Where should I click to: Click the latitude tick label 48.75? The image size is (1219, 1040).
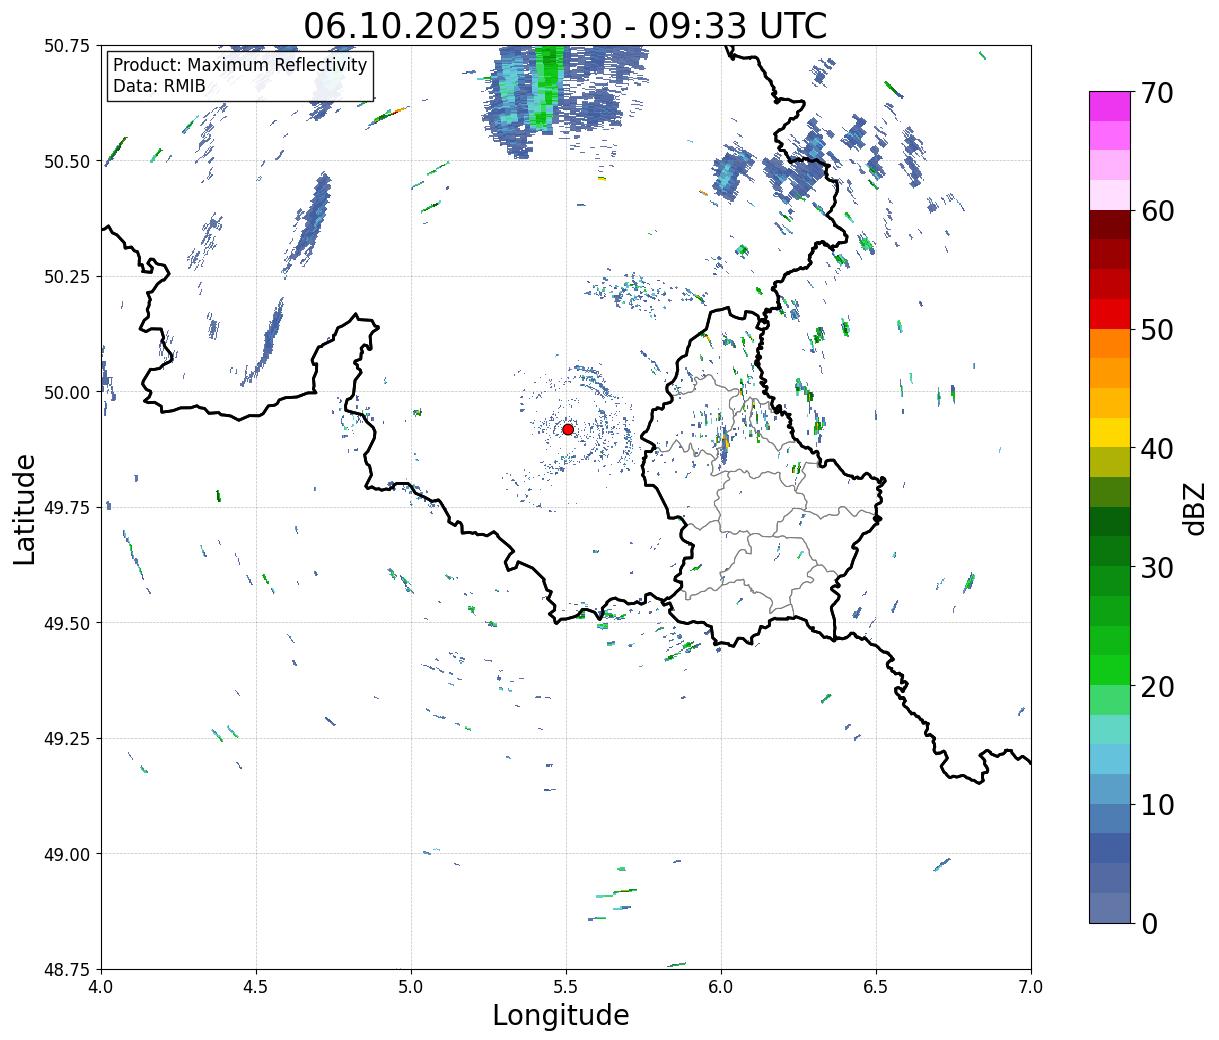click(67, 970)
